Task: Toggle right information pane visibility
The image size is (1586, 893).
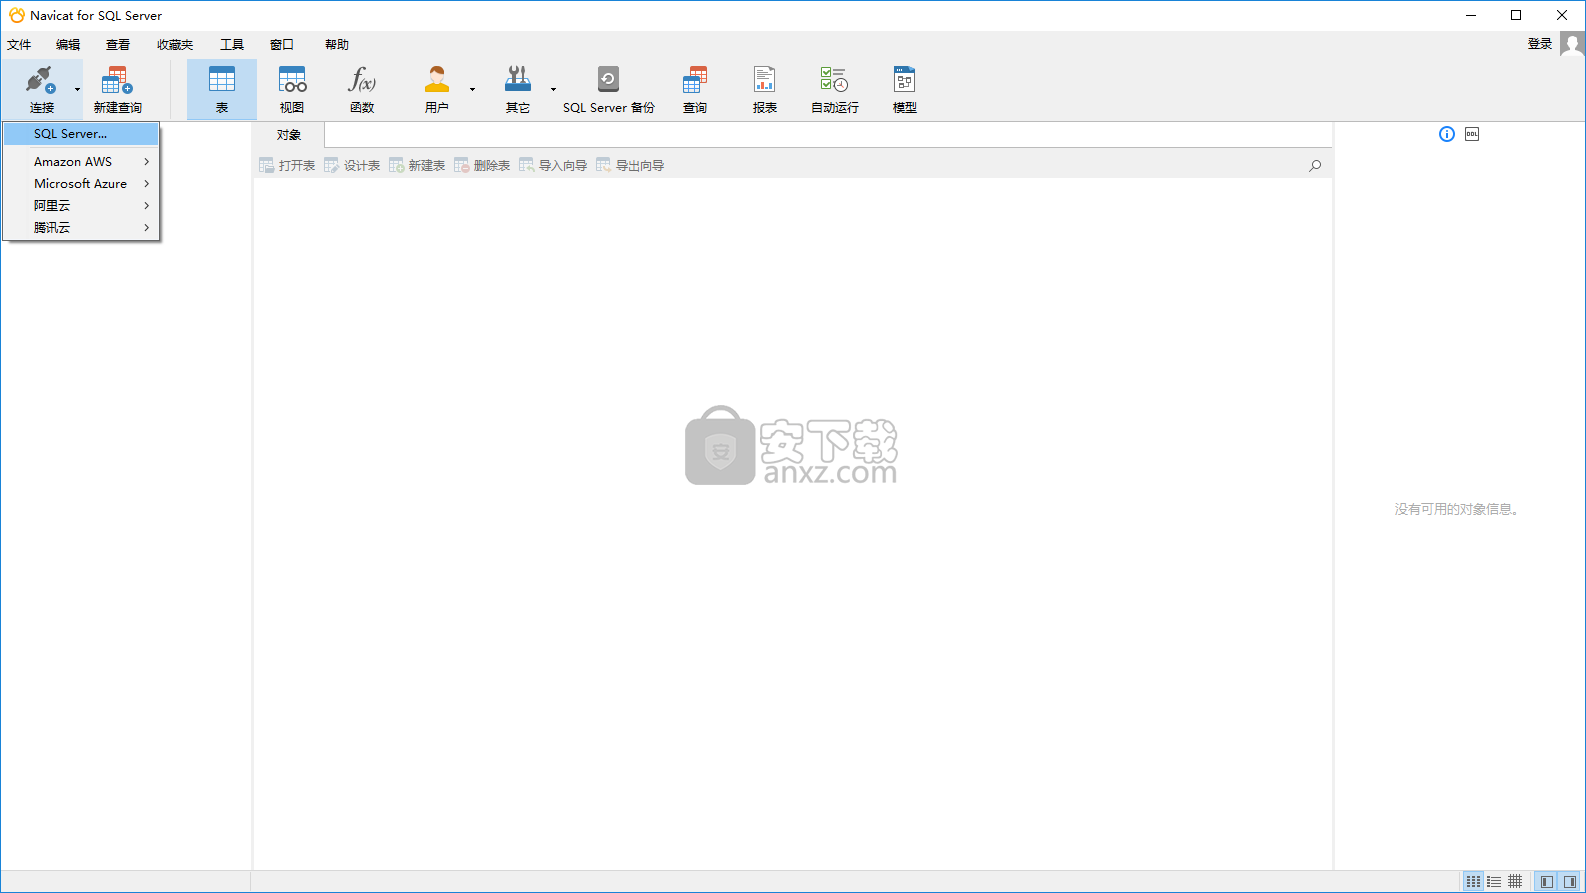Action: (x=1570, y=881)
